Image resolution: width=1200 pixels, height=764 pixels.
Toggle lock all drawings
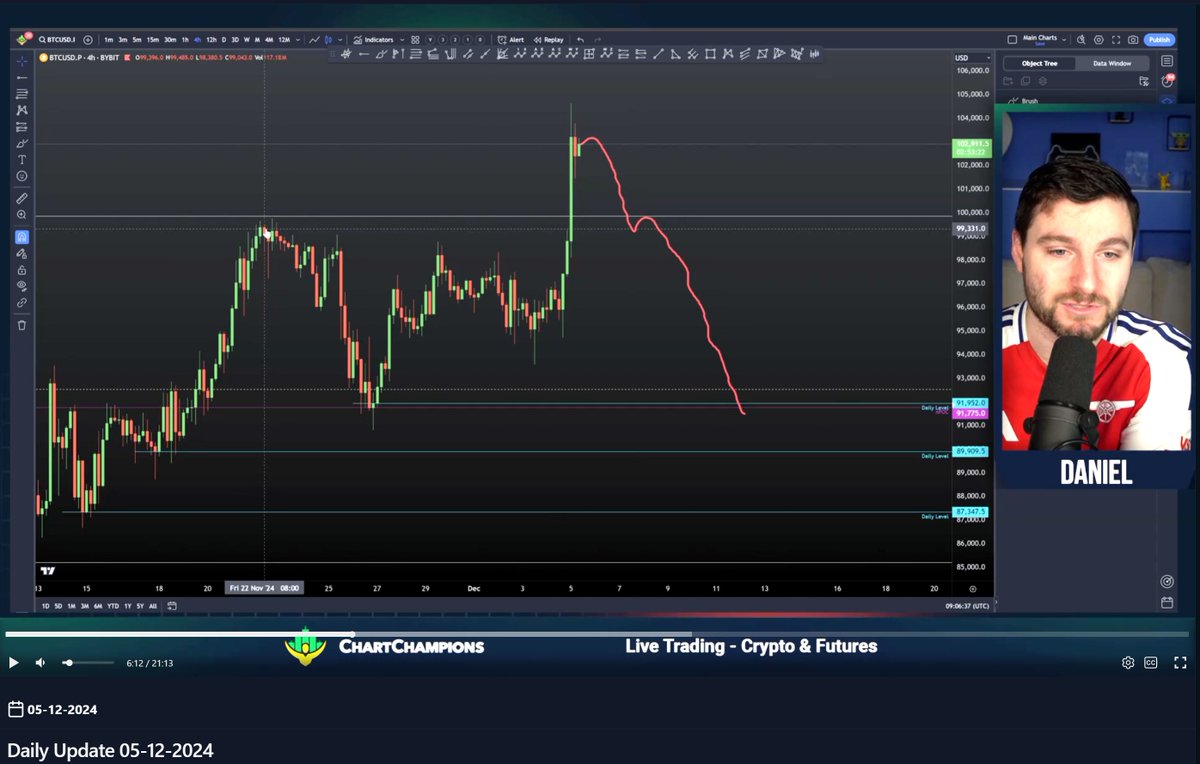(22, 270)
